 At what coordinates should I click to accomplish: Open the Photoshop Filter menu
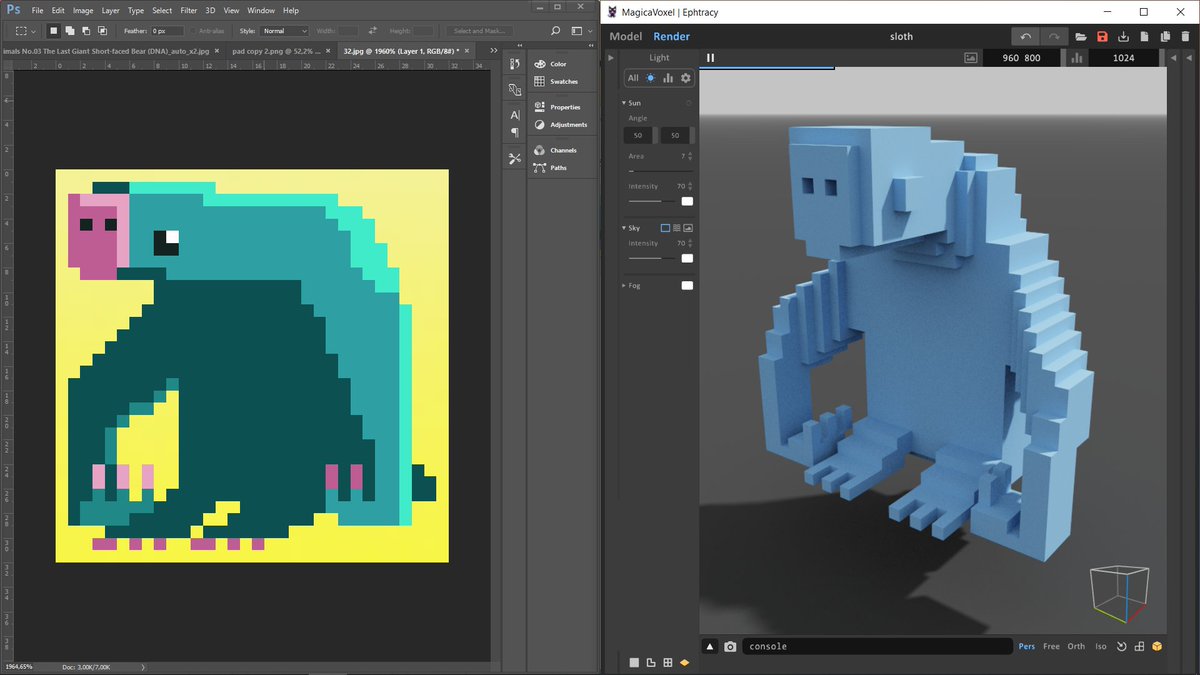coord(188,10)
